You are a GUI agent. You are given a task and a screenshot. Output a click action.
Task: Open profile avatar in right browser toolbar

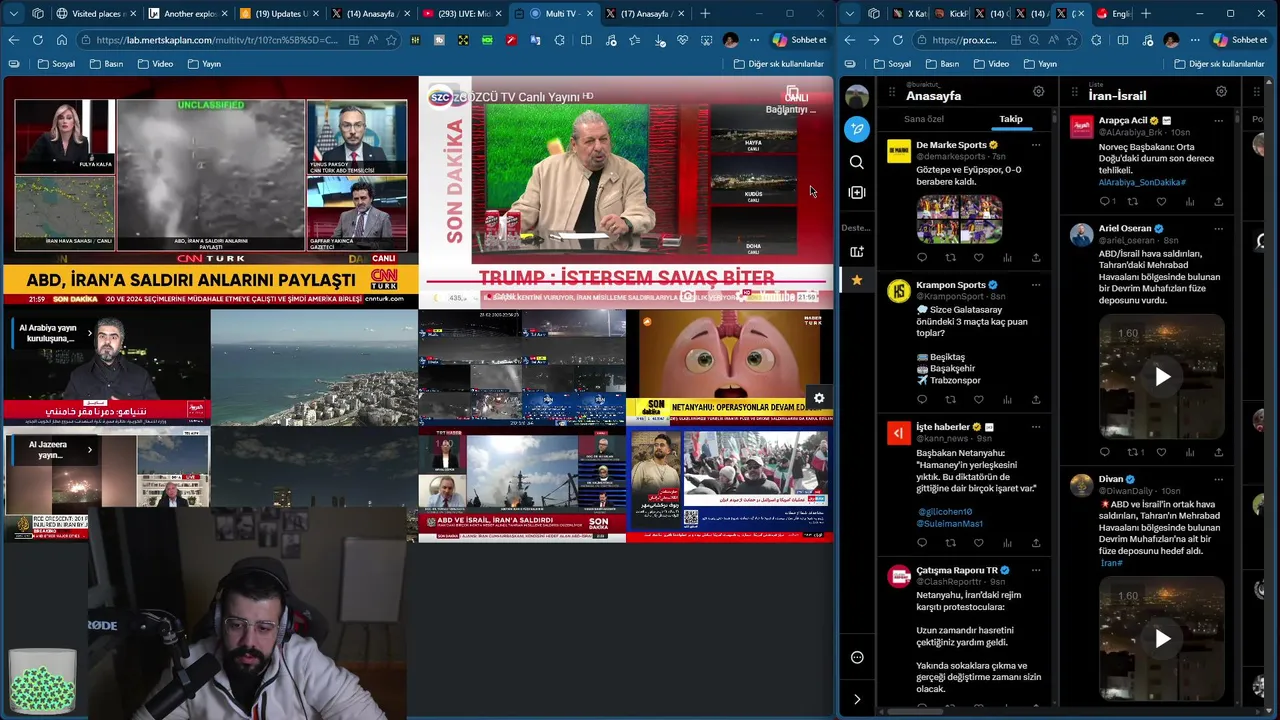[1171, 40]
